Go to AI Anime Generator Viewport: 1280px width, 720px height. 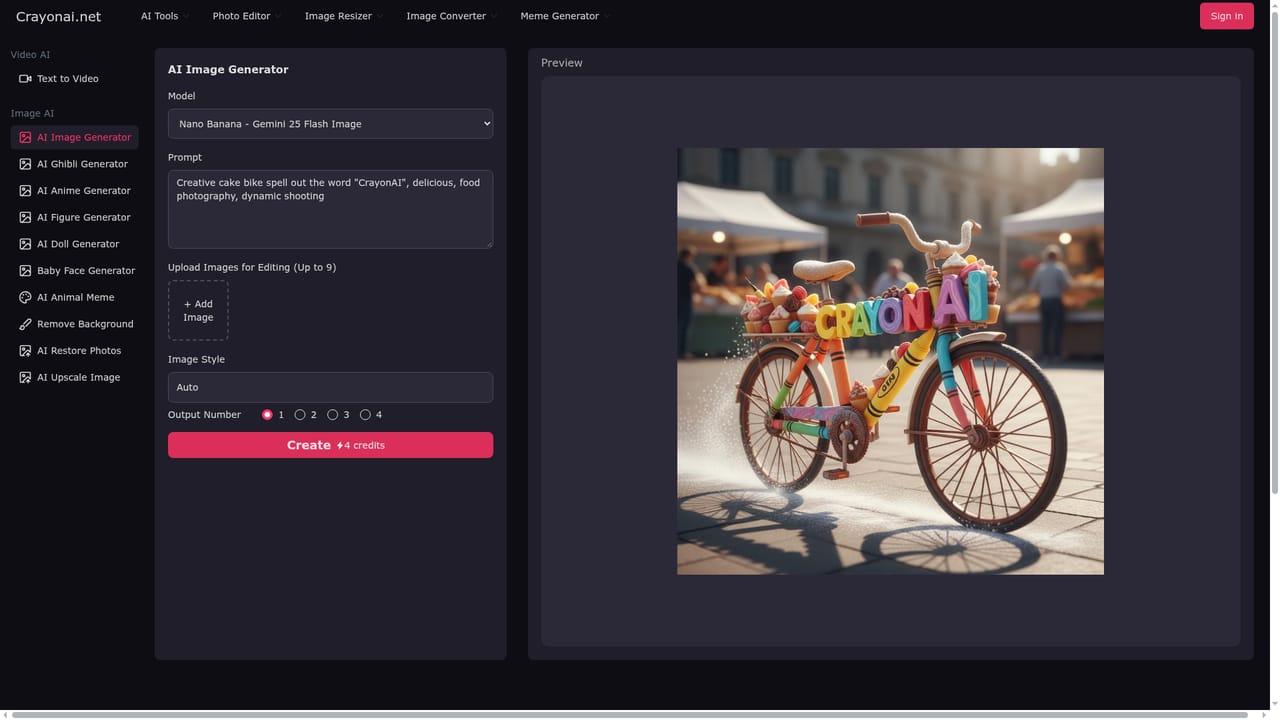(x=74, y=191)
